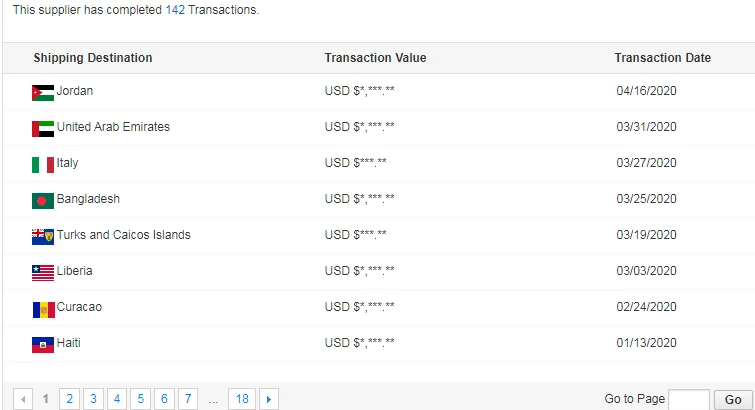Click the Shipping Destination column header

93,58
